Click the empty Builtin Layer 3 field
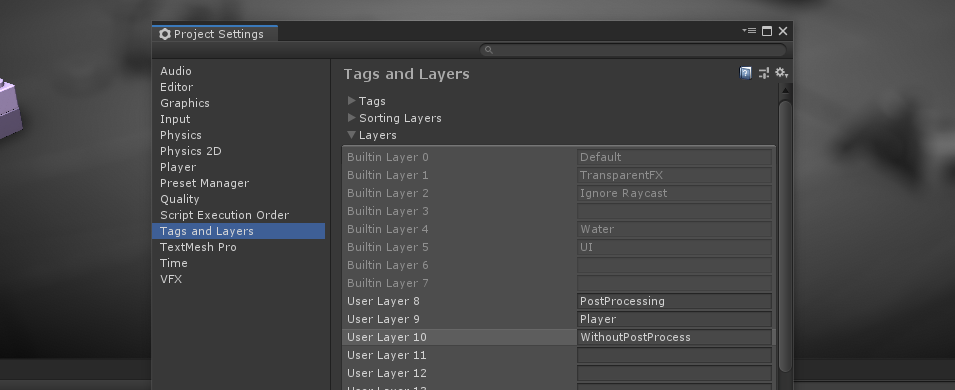 [x=674, y=211]
